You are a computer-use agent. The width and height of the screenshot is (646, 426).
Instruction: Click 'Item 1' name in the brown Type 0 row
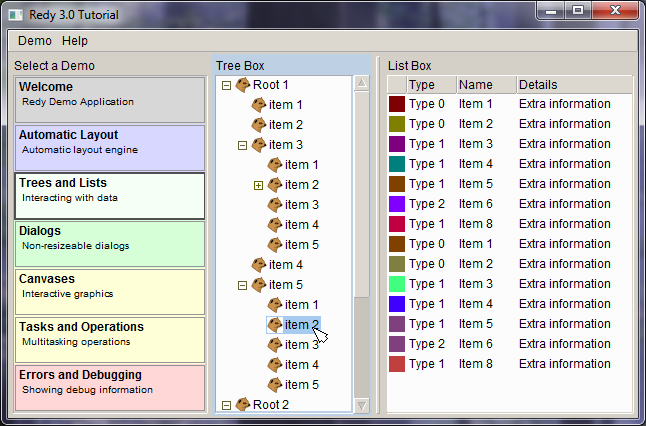point(476,244)
